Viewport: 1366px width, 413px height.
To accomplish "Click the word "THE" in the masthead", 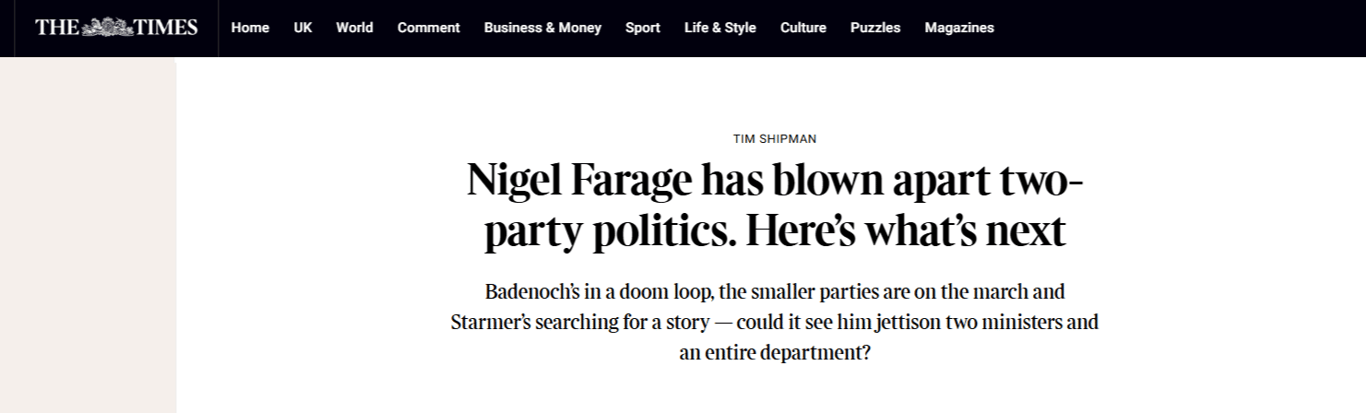I will (57, 28).
